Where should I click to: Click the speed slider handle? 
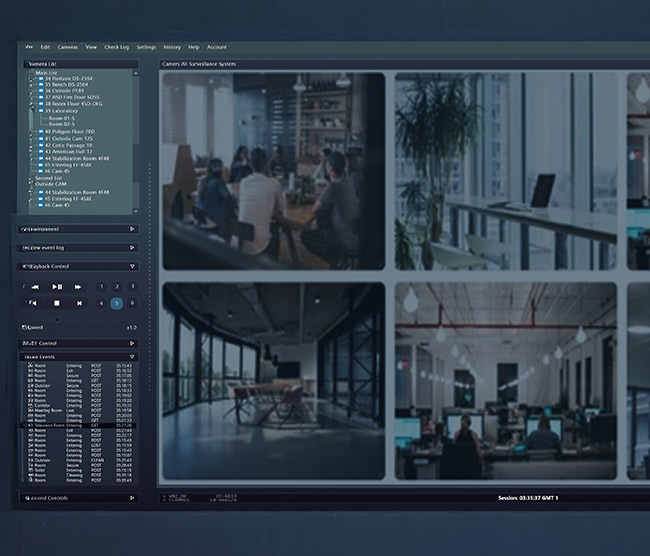pyautogui.click(x=56, y=319)
